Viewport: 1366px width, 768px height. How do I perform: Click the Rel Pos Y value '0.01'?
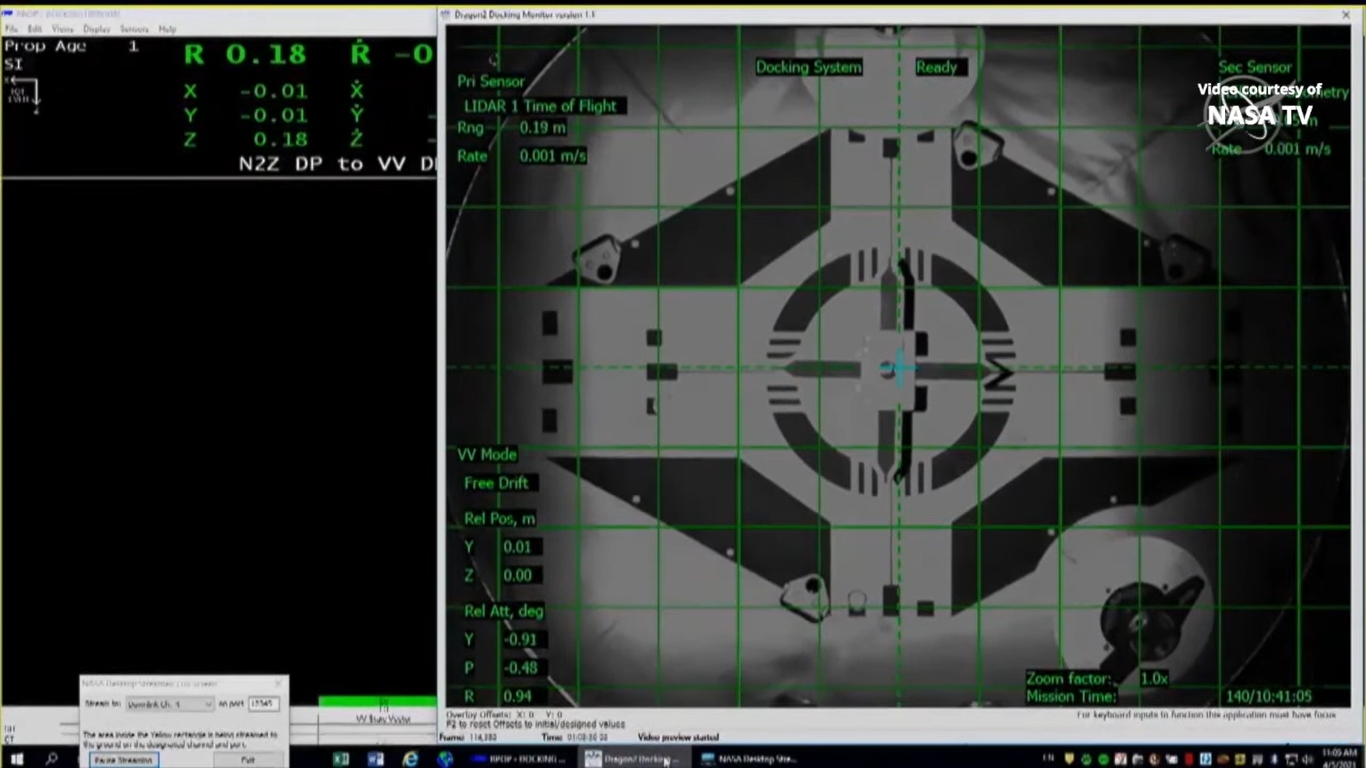tap(517, 547)
